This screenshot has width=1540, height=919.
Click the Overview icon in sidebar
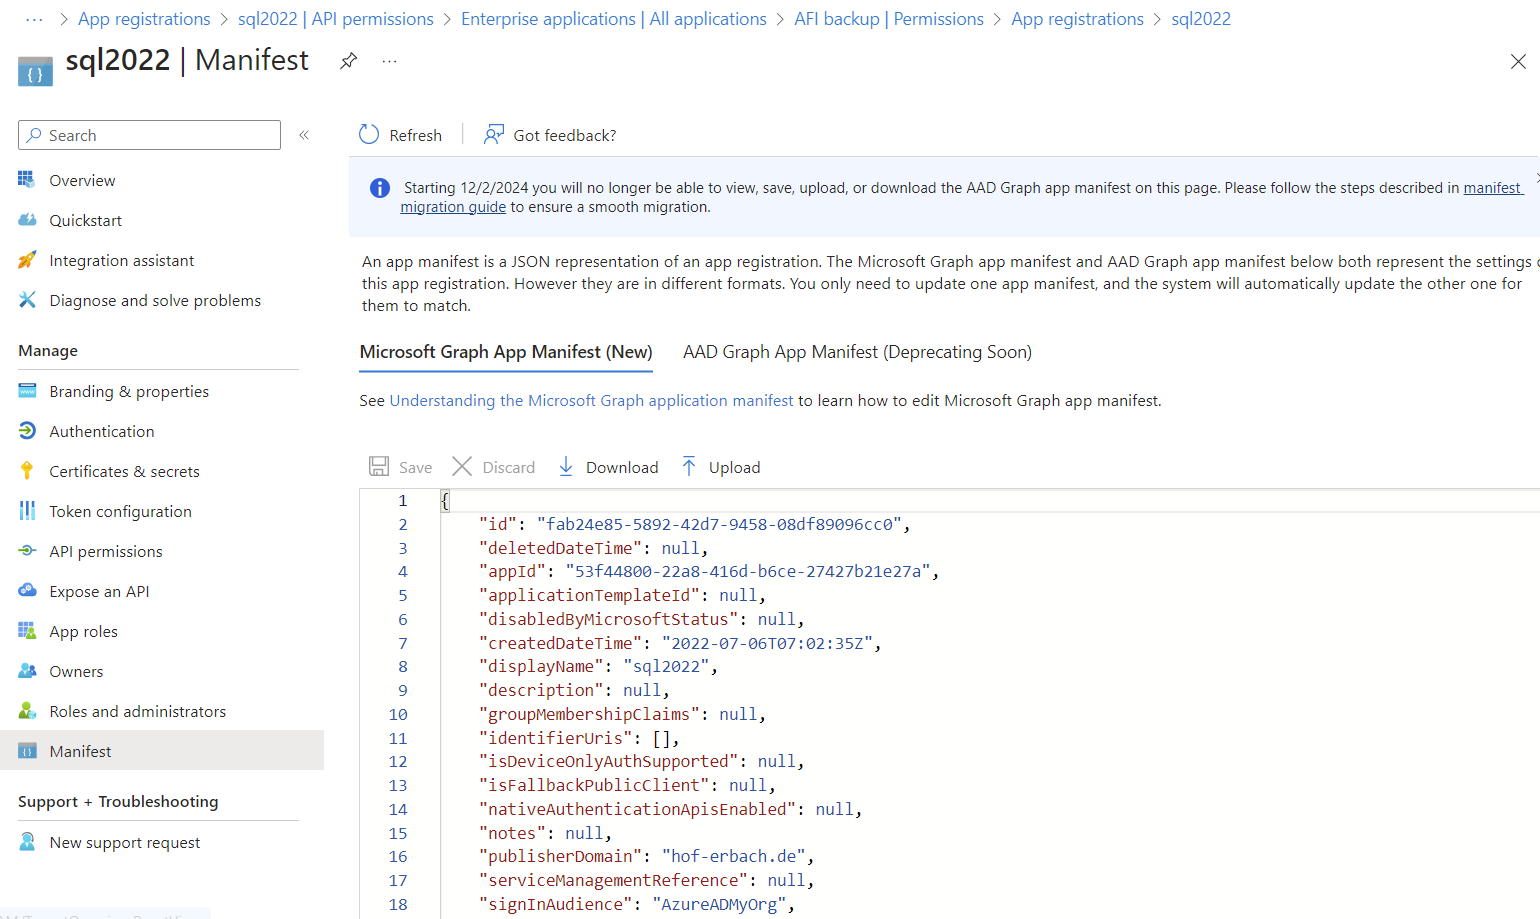point(27,180)
